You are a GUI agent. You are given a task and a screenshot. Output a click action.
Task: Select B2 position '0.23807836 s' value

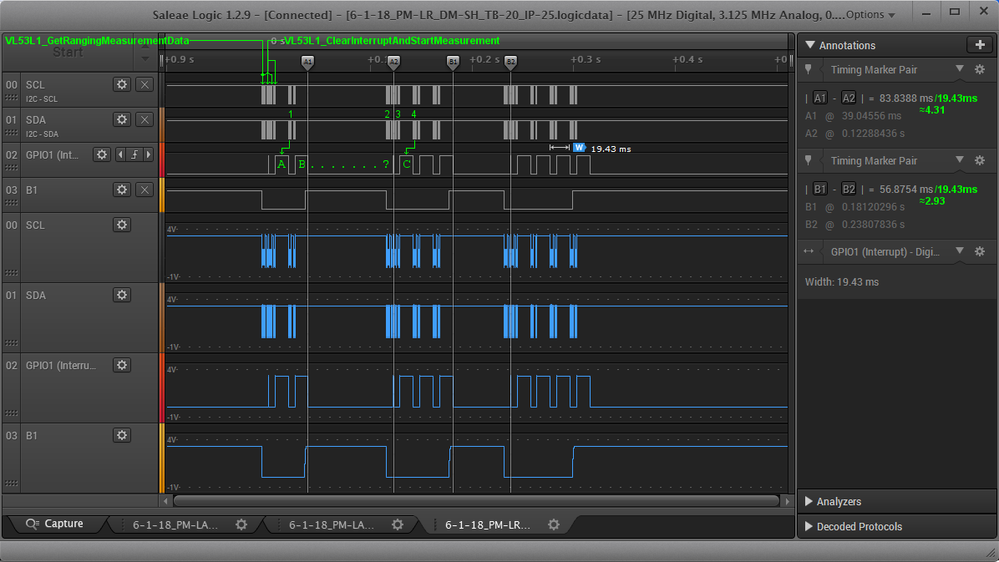(873, 225)
